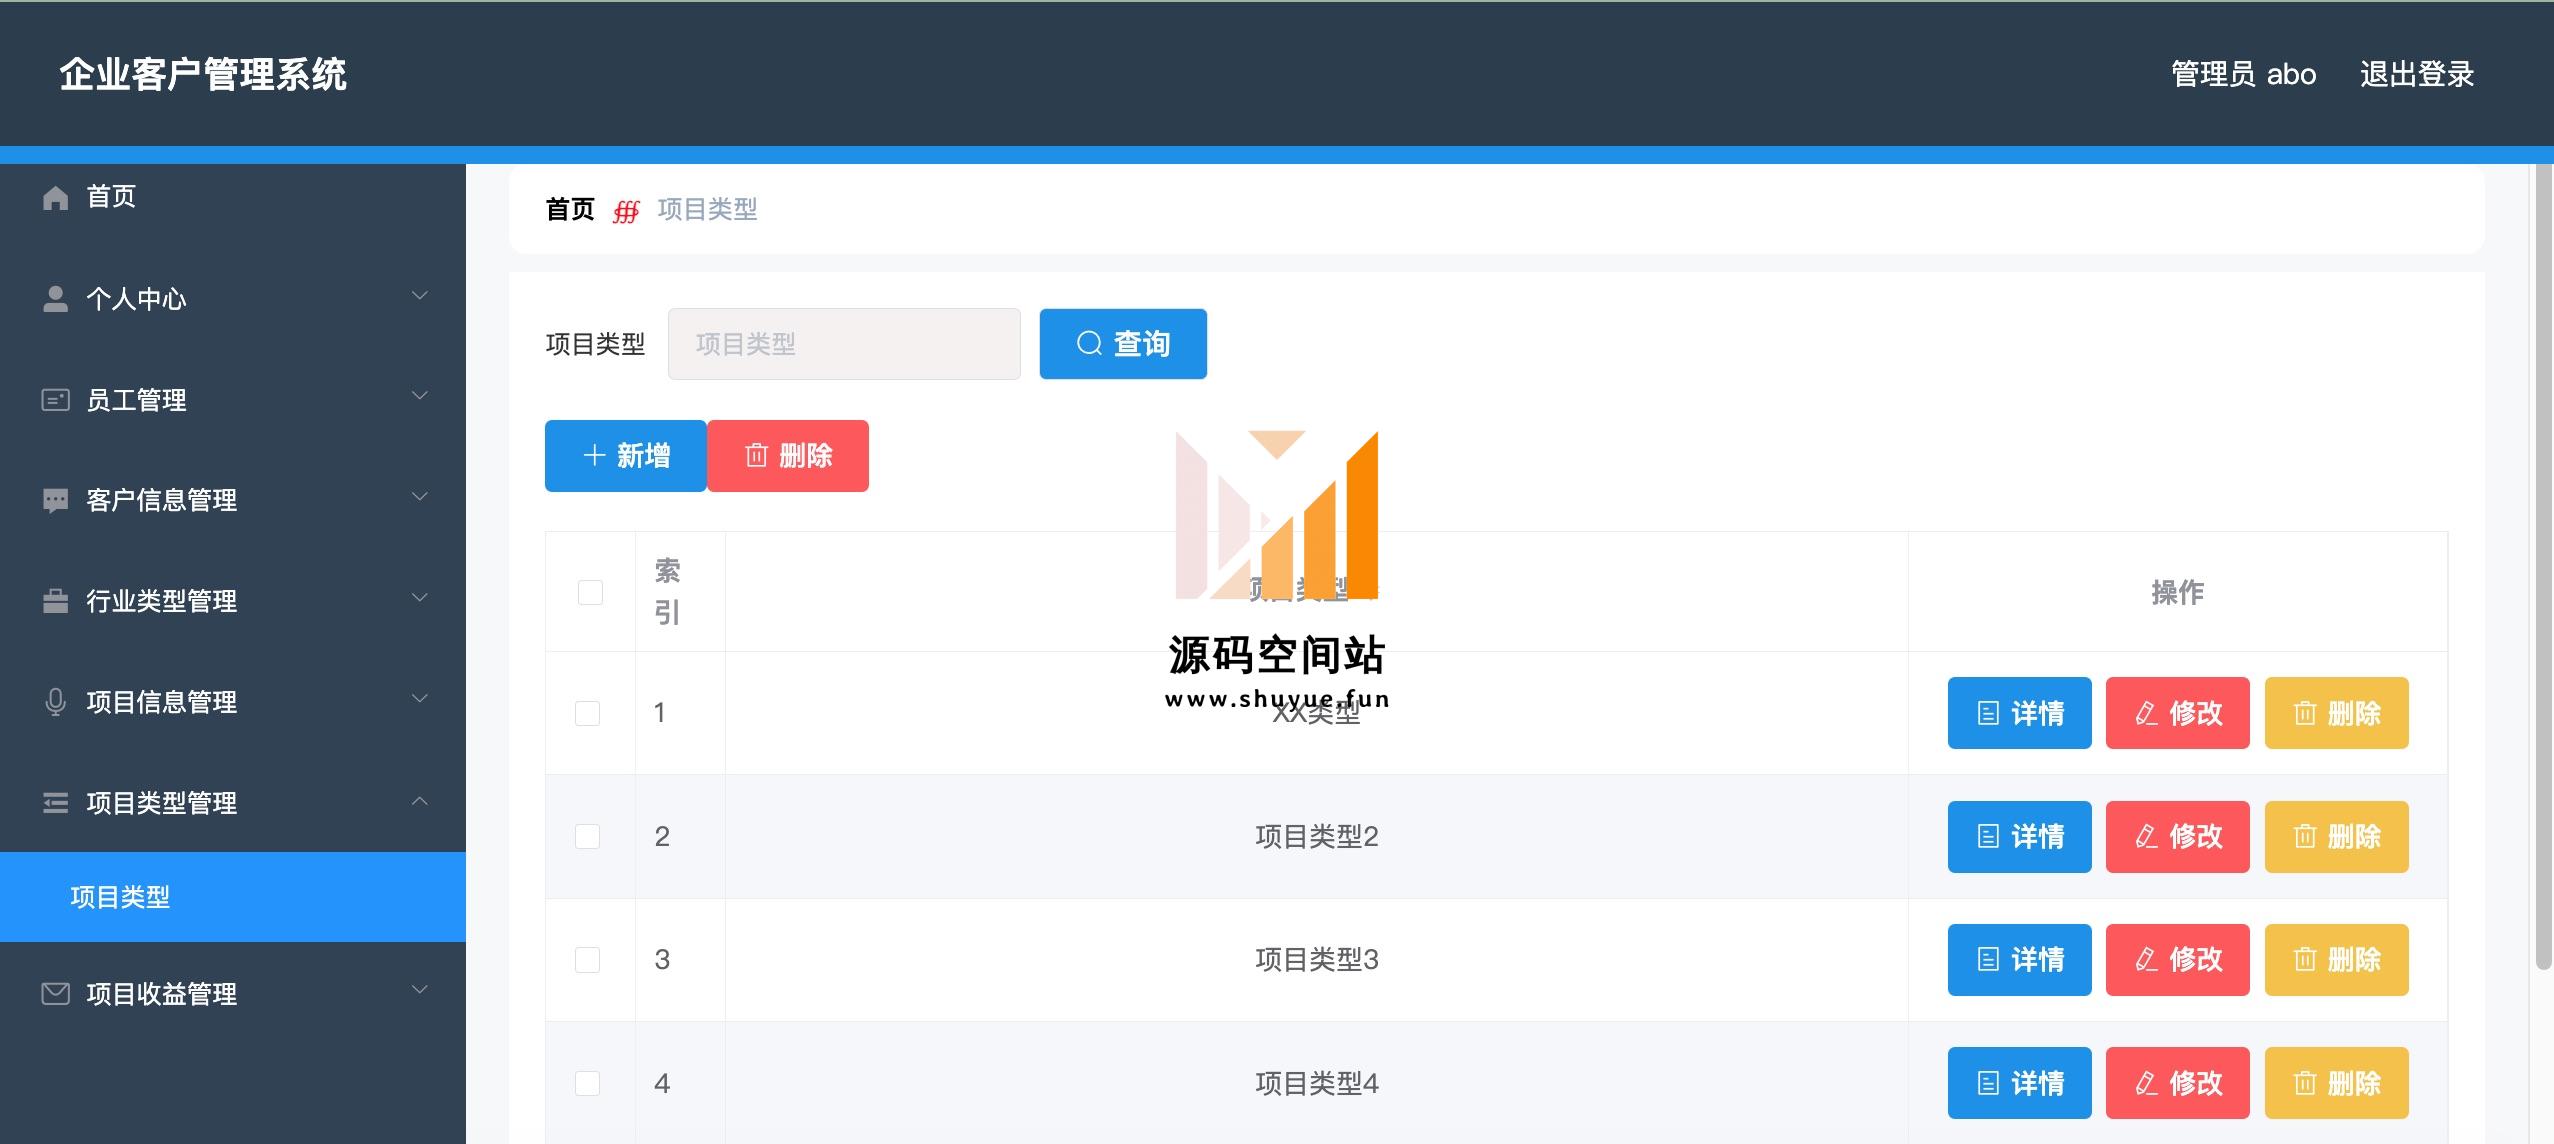Click the briefcase icon beside 行业类型管理
Image resolution: width=2554 pixels, height=1144 pixels.
56,601
